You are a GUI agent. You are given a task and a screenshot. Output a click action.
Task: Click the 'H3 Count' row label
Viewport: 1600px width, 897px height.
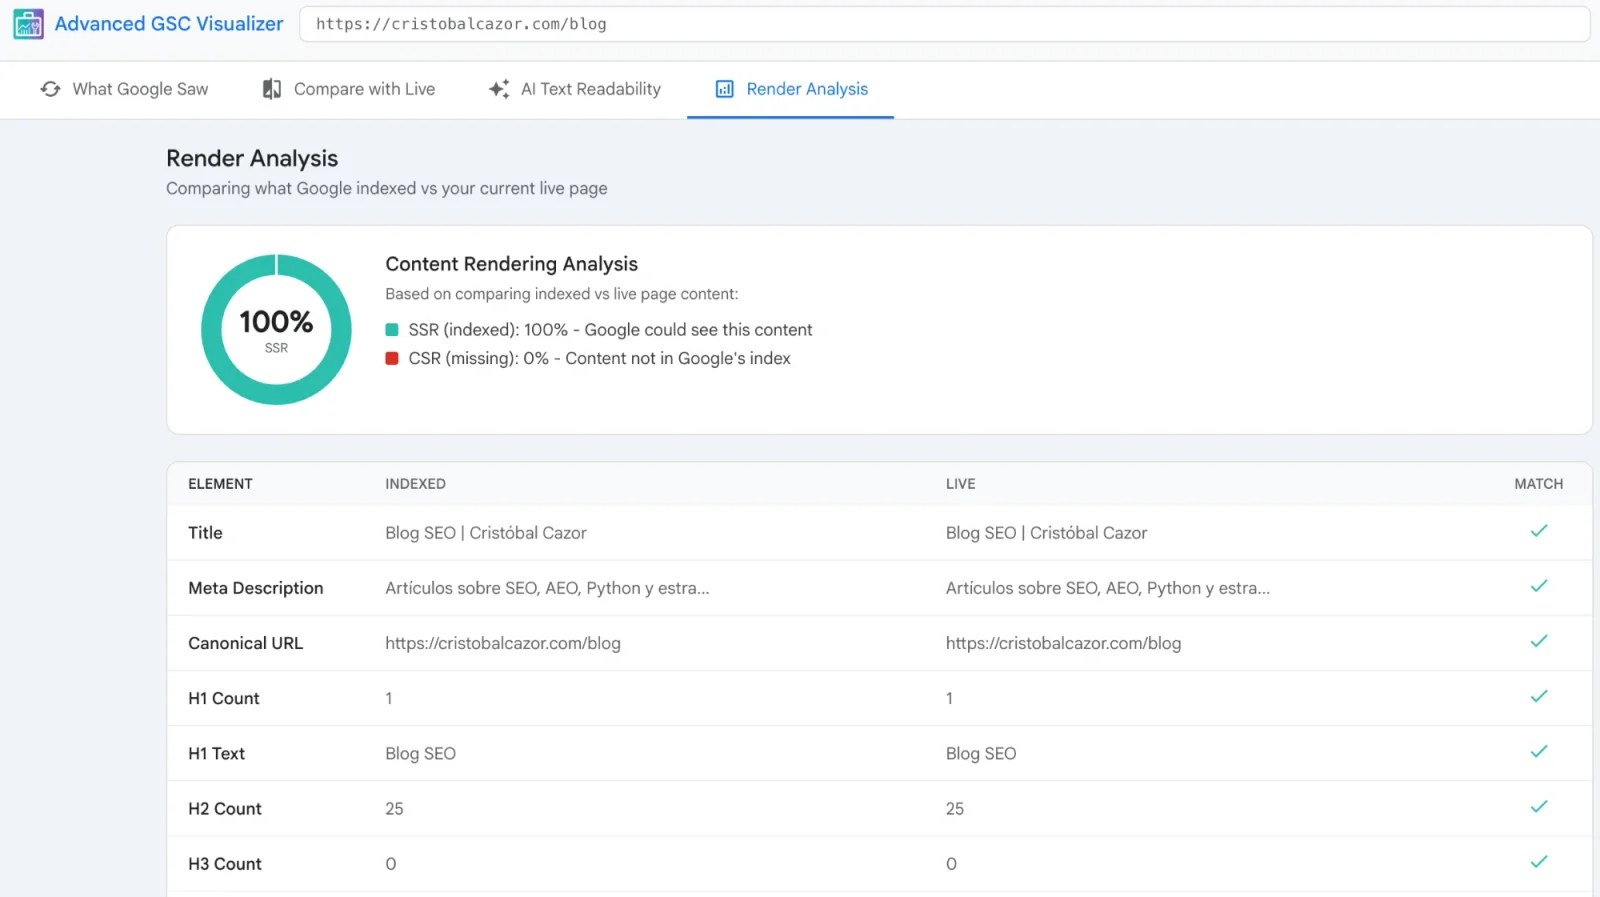225,863
